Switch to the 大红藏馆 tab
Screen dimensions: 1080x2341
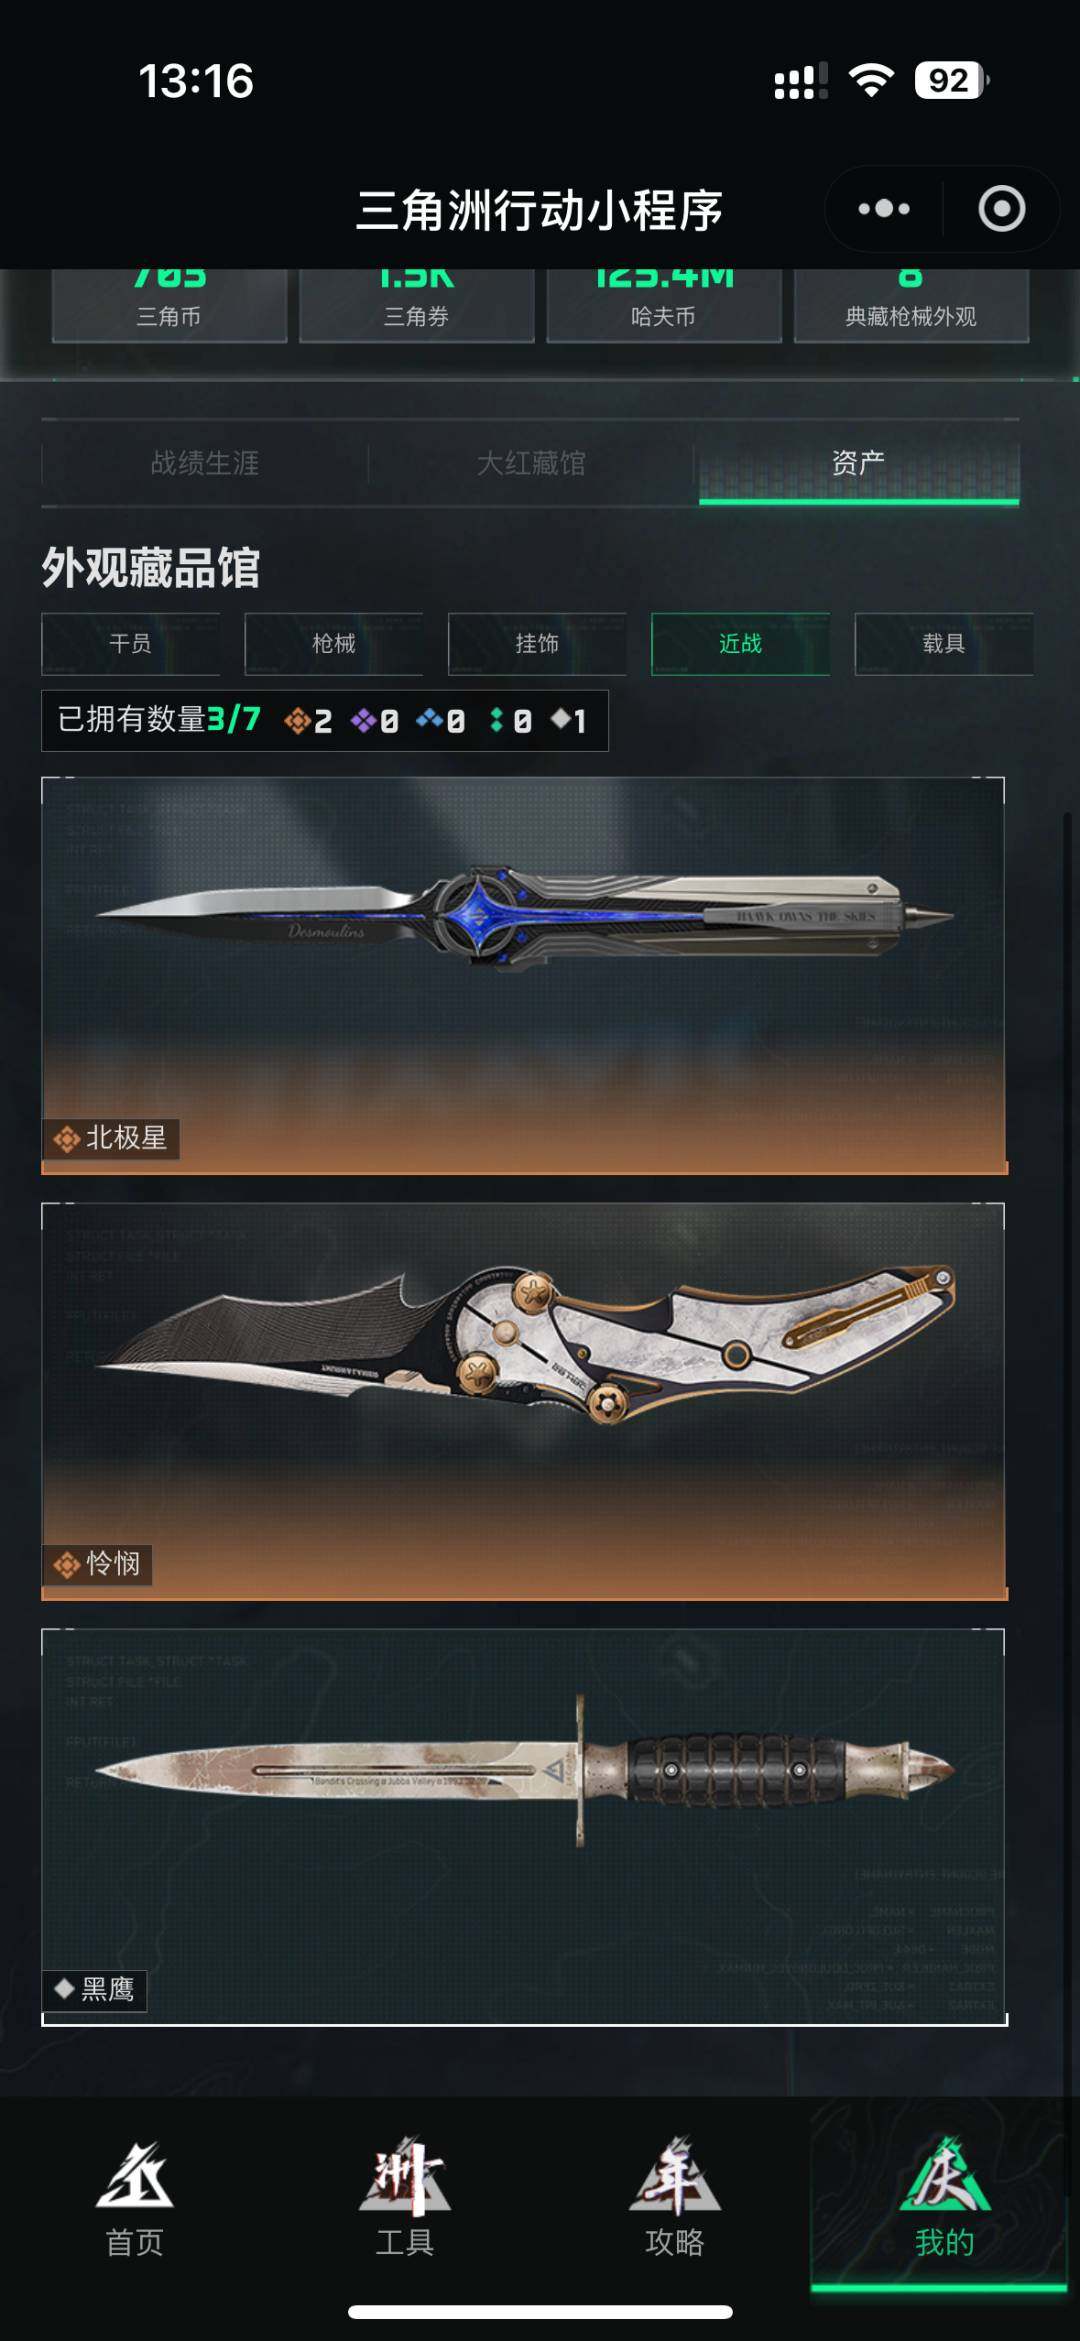point(531,463)
